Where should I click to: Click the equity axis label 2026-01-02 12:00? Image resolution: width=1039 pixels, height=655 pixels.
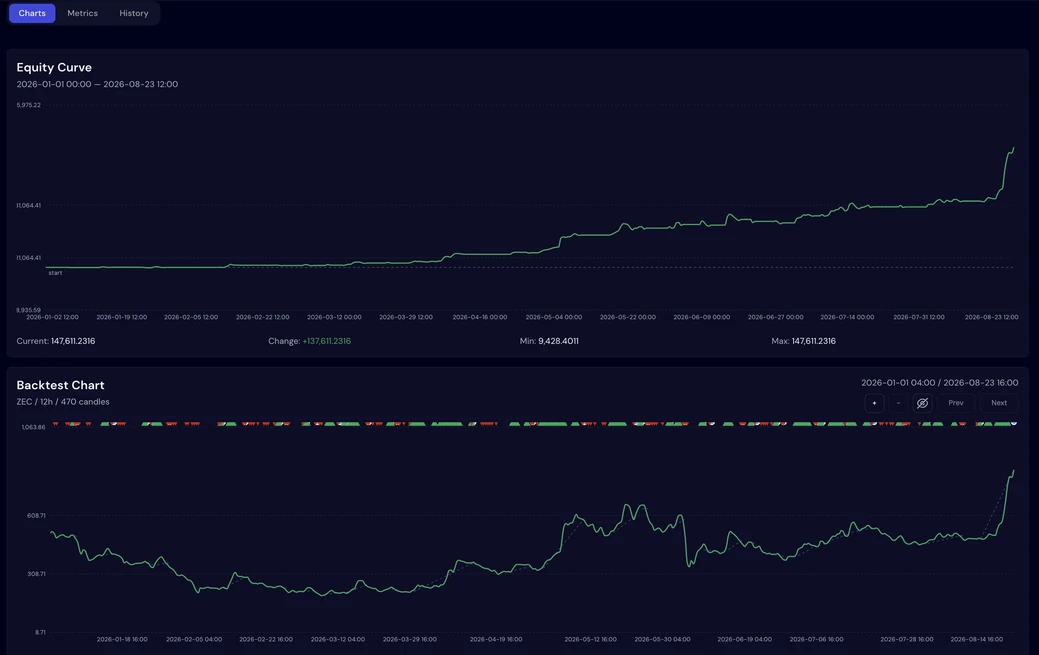pos(52,317)
